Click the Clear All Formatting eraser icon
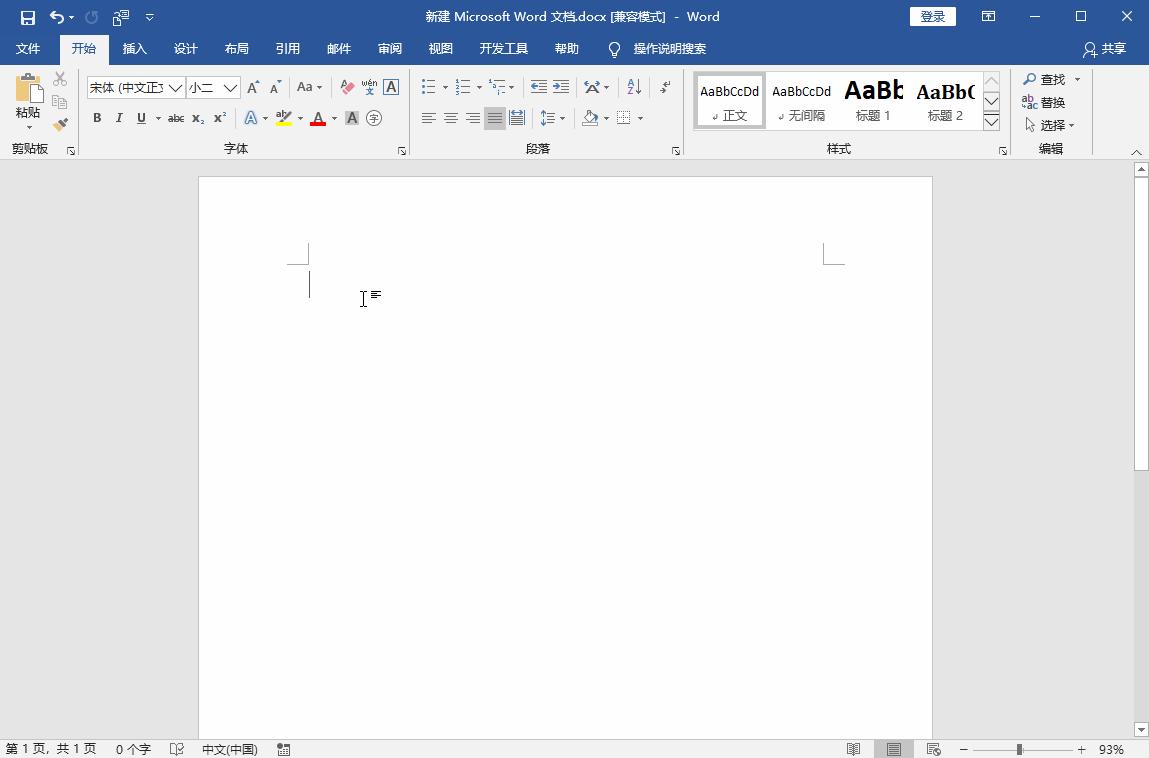The image size is (1149, 758). (x=347, y=87)
